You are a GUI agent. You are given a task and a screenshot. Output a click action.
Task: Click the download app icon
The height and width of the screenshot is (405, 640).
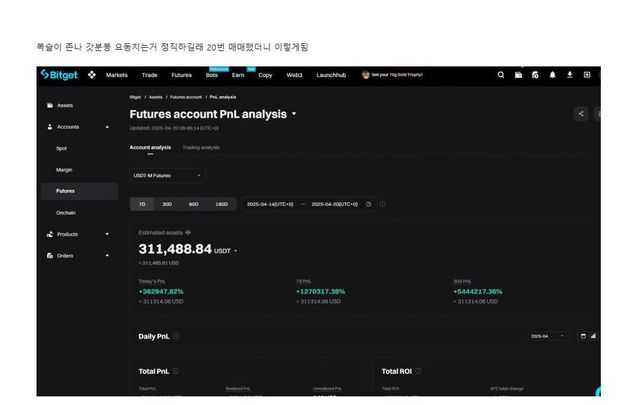[x=569, y=74]
